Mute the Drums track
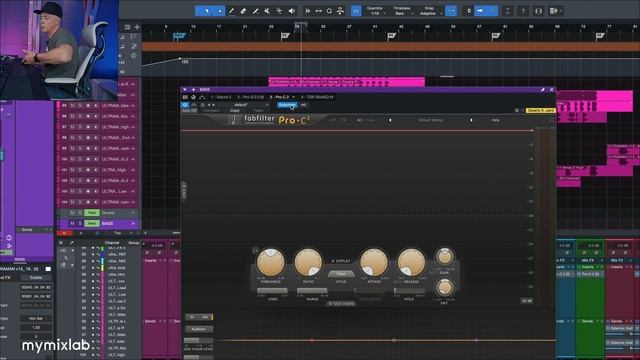The width and height of the screenshot is (640, 360). 73,213
